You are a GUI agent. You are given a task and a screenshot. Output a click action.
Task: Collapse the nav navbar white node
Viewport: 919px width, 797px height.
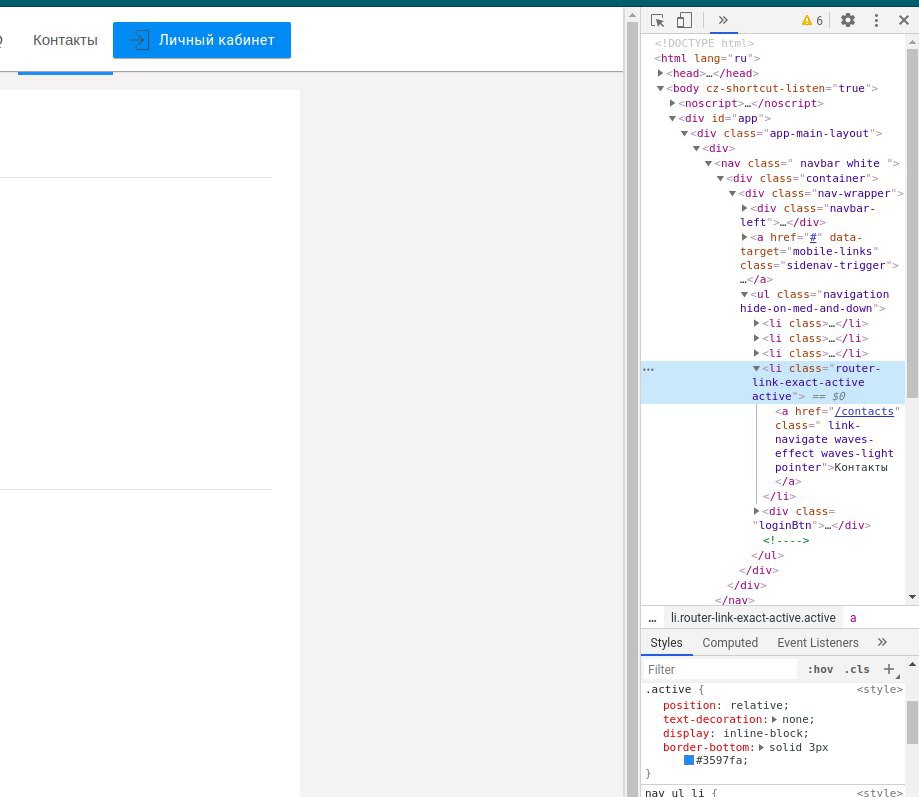pyautogui.click(x=709, y=164)
